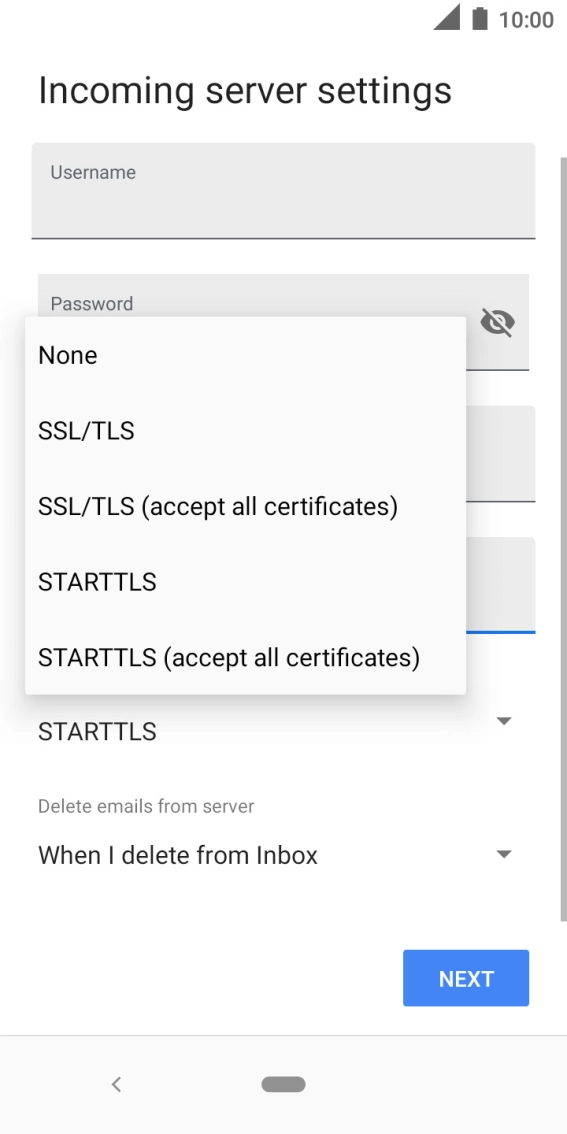Pick STARTTLS from the list
The height and width of the screenshot is (1134, 567).
pyautogui.click(x=245, y=582)
